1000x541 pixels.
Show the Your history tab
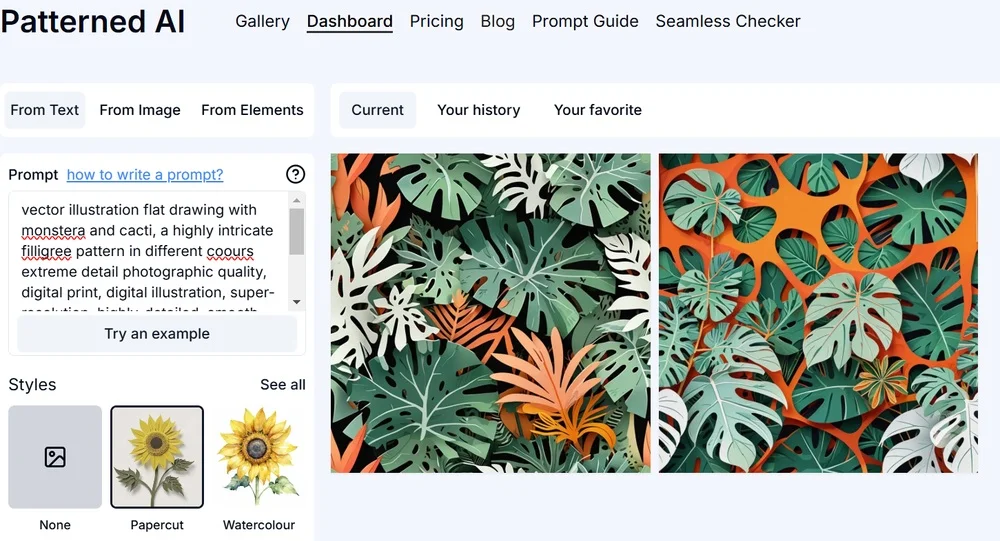coord(479,110)
